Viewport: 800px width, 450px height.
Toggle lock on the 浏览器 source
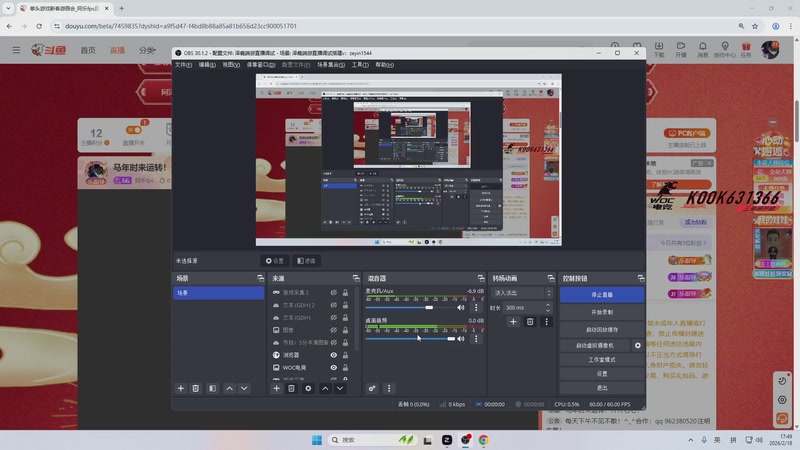(x=345, y=355)
